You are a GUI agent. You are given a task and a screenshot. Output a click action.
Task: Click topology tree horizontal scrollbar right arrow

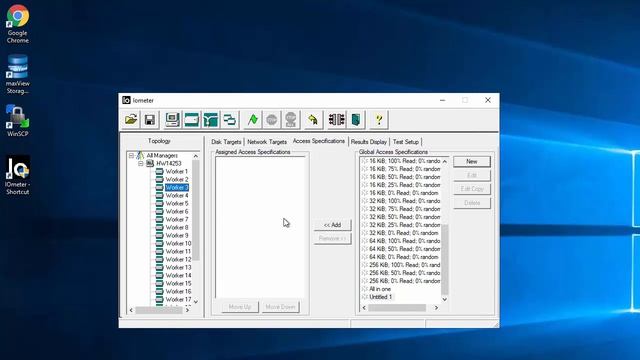click(x=187, y=310)
